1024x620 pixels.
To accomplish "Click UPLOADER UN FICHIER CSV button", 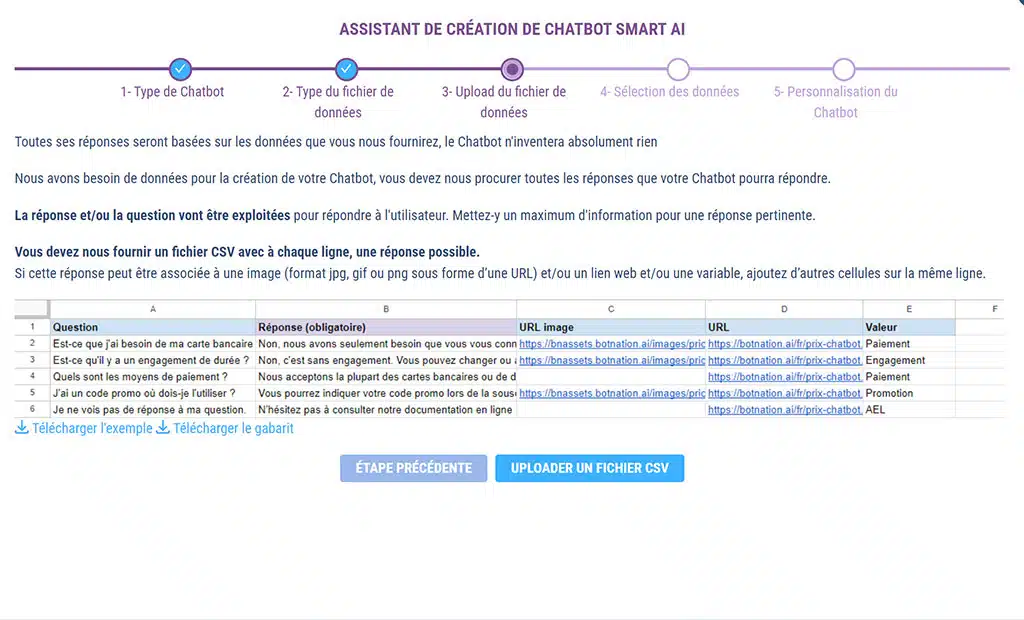I will [589, 468].
